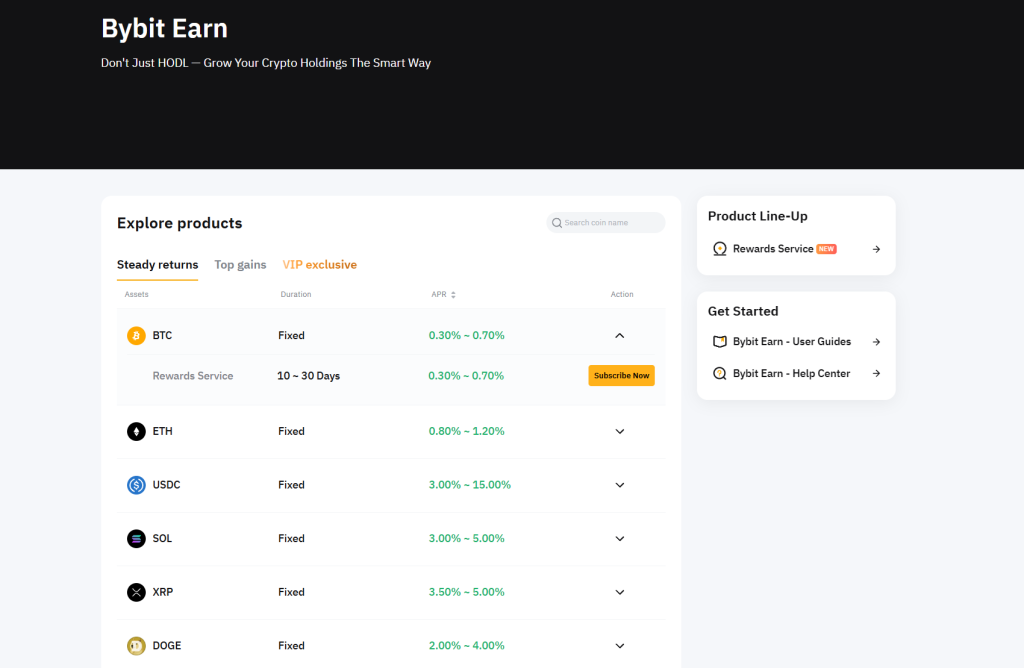
Task: Subscribe to BTC Rewards Service now
Action: pos(621,375)
